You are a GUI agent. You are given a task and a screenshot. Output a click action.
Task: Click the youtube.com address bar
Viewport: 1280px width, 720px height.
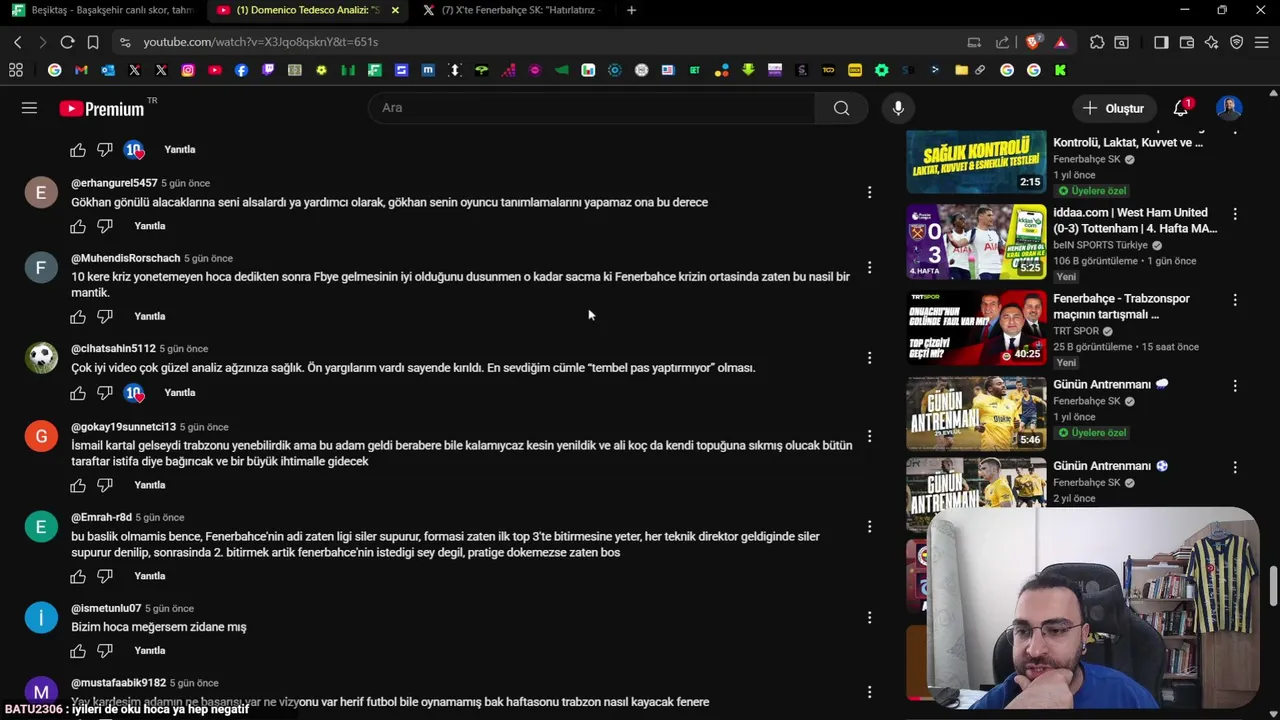click(540, 42)
